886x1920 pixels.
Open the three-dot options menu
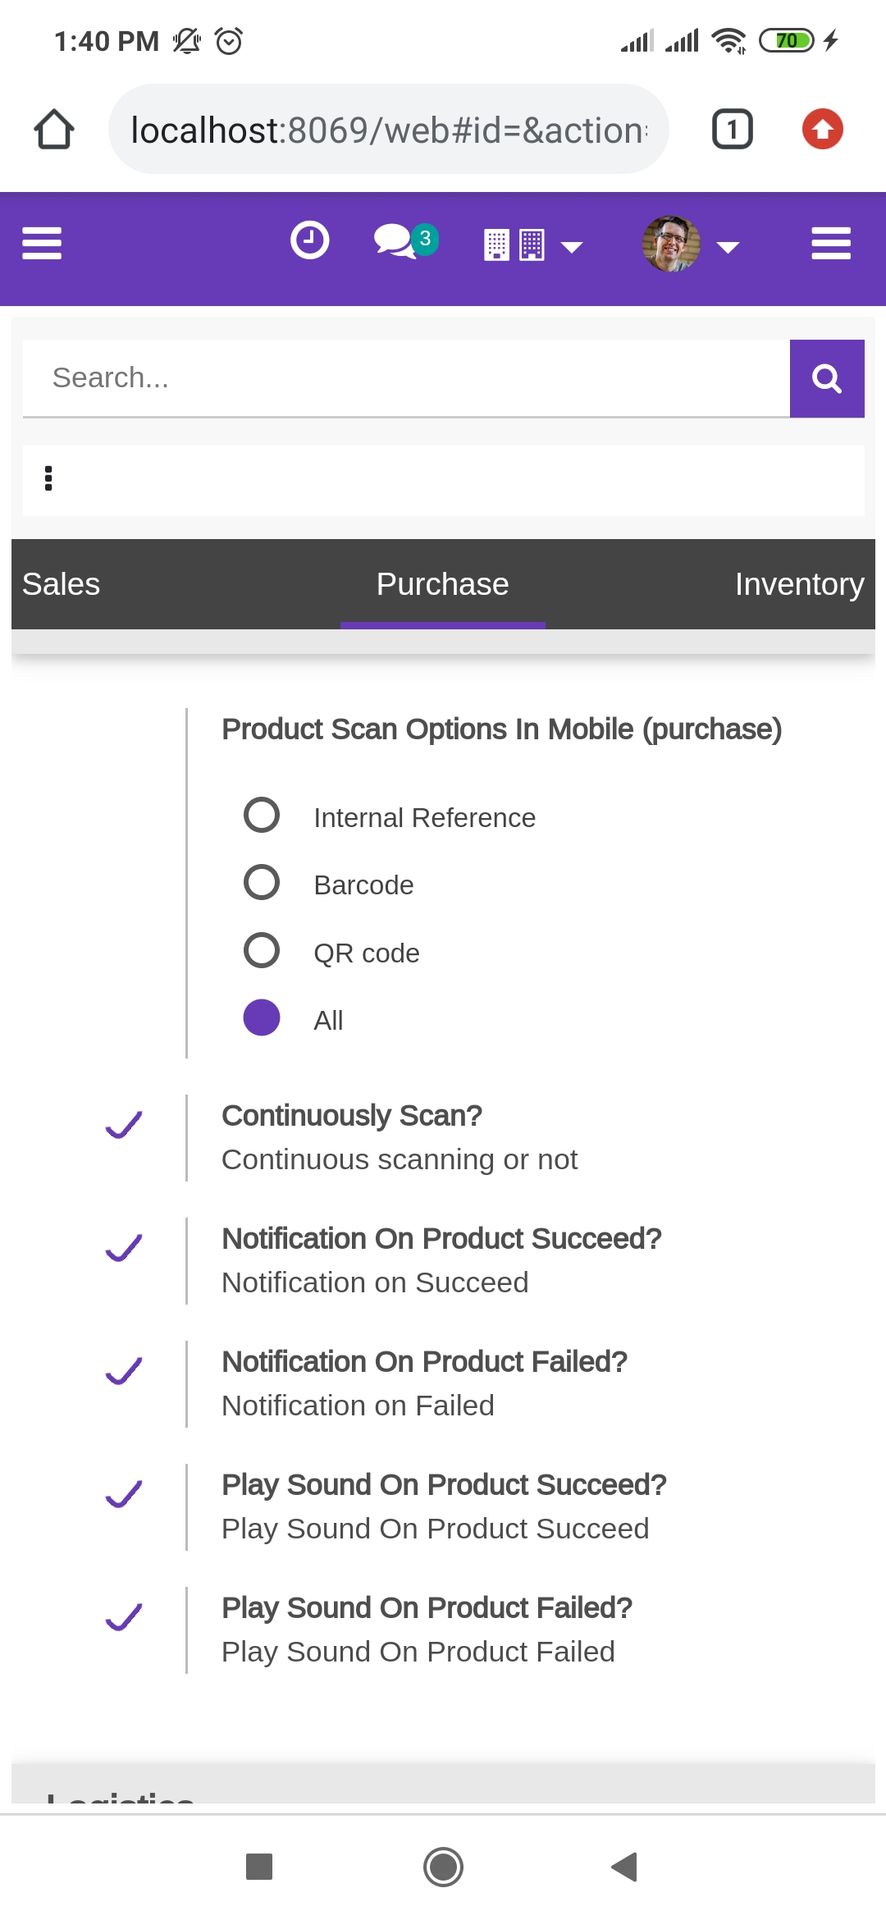coord(48,478)
